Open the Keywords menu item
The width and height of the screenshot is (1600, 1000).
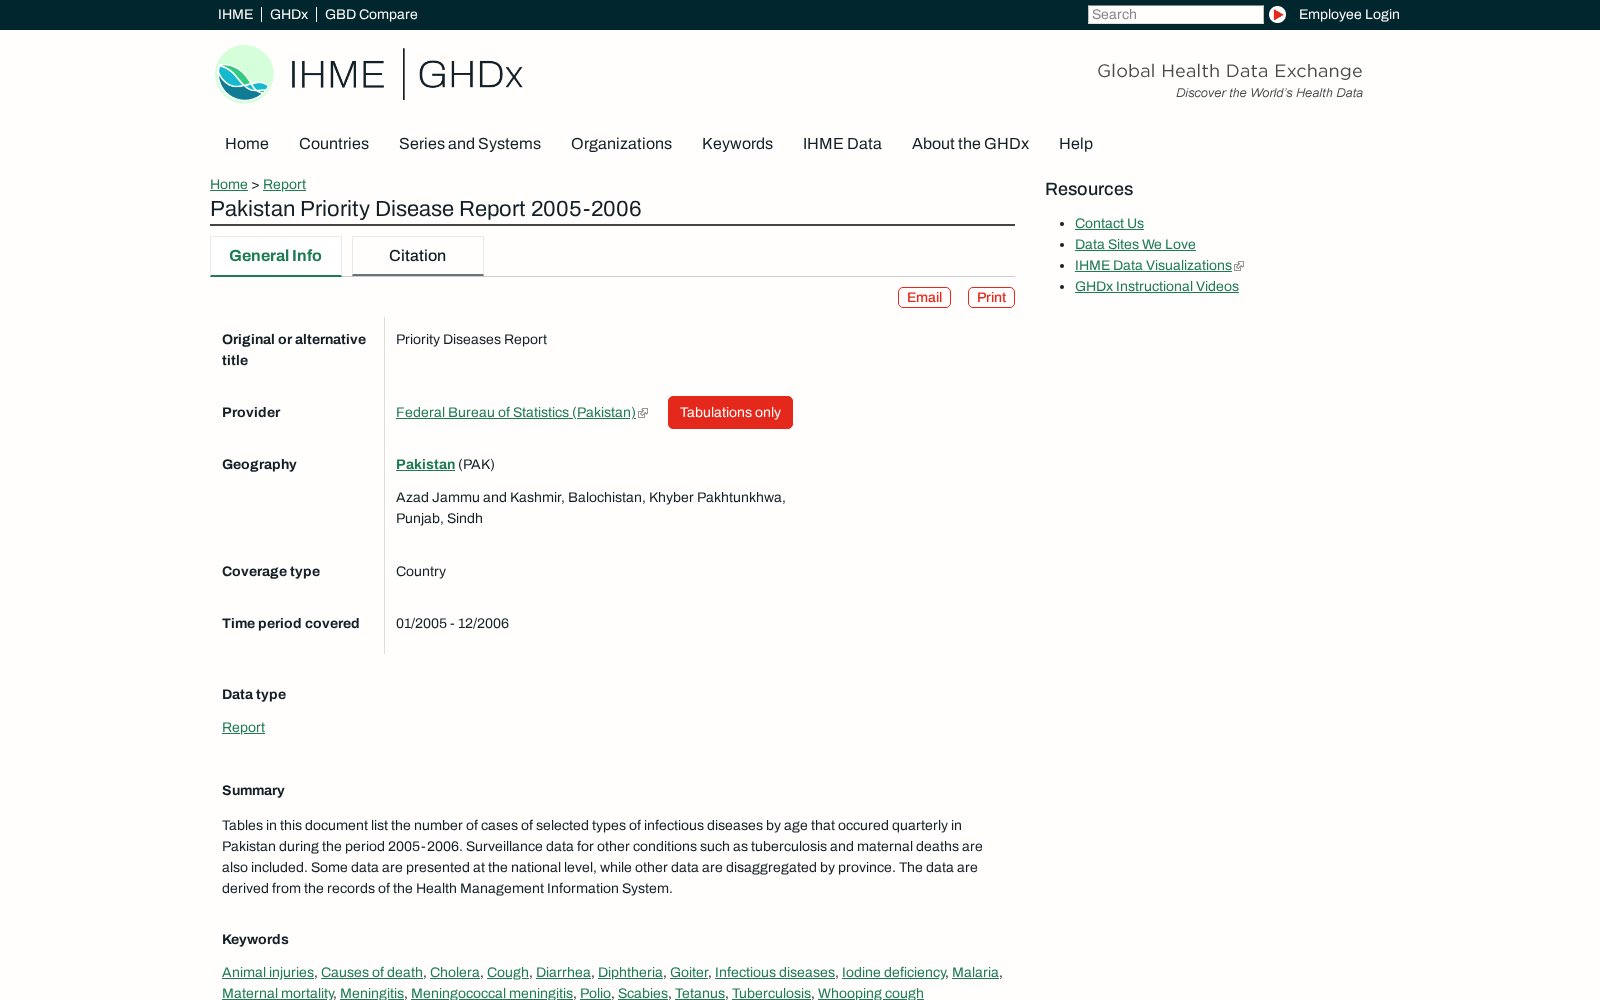(x=737, y=144)
